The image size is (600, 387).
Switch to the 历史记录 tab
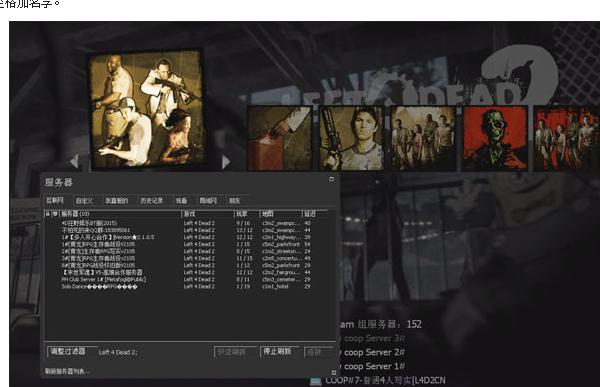point(152,201)
